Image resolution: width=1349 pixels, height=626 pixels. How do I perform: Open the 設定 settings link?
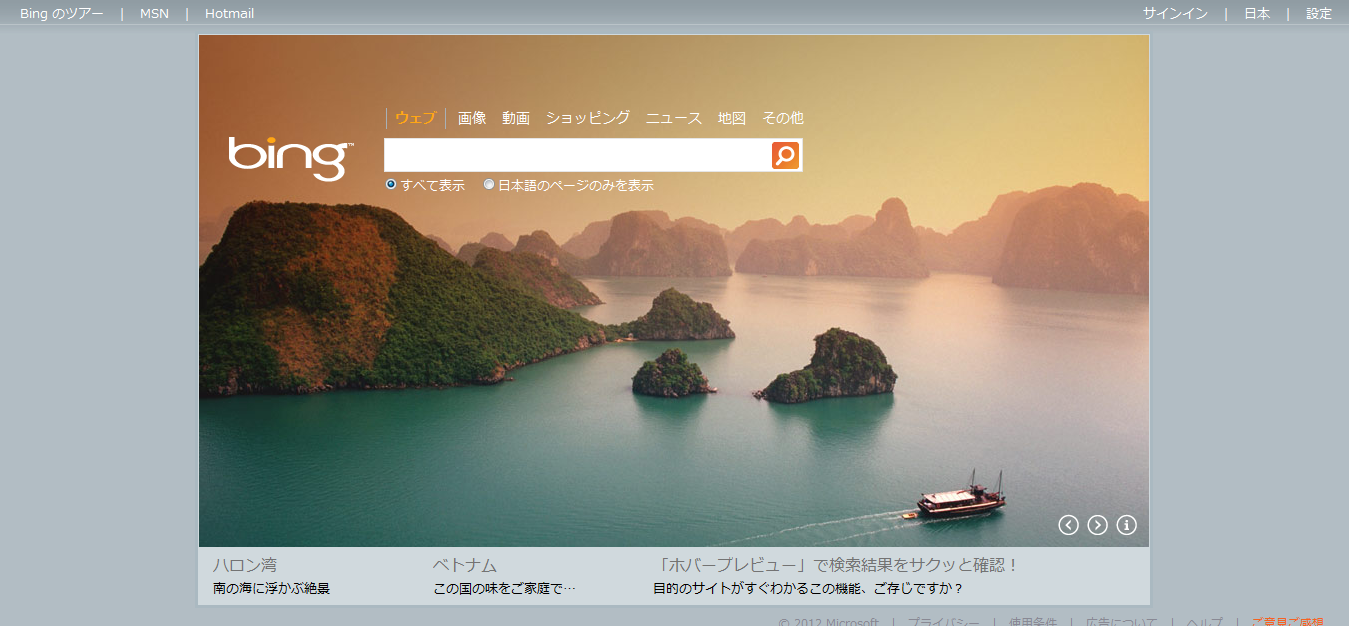point(1319,14)
